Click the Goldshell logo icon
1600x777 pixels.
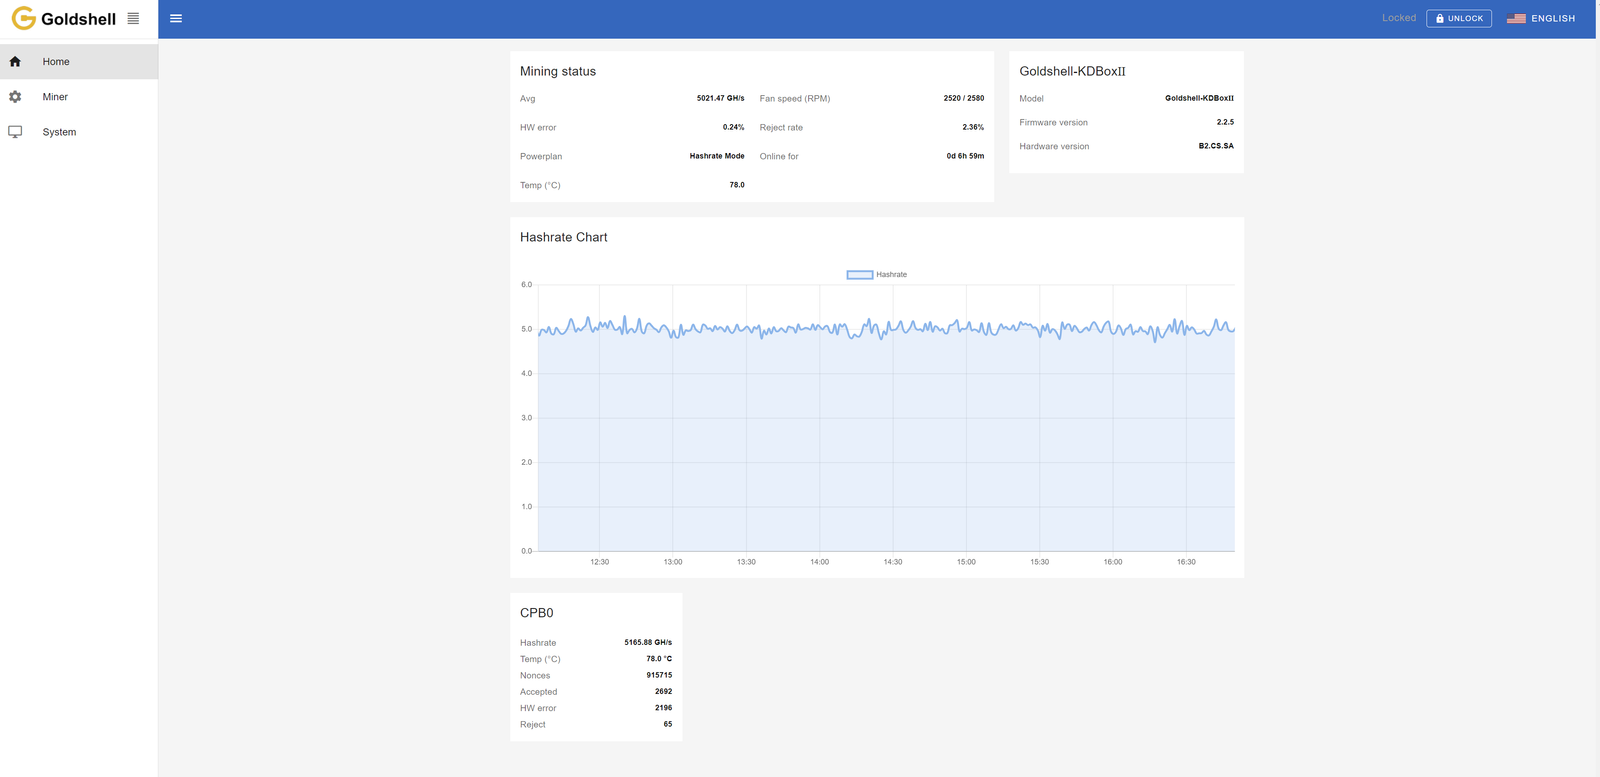[x=23, y=19]
